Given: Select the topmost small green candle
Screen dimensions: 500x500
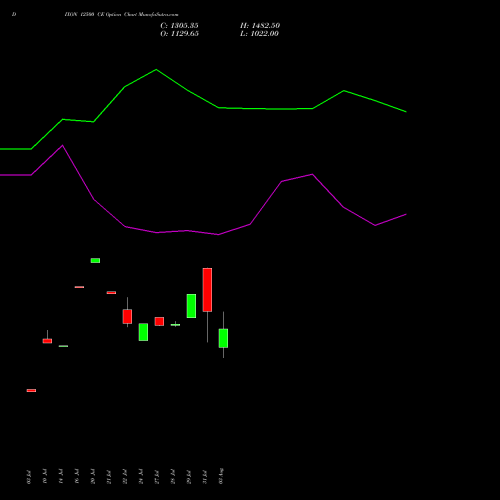Looking at the screenshot, I should (95, 260).
